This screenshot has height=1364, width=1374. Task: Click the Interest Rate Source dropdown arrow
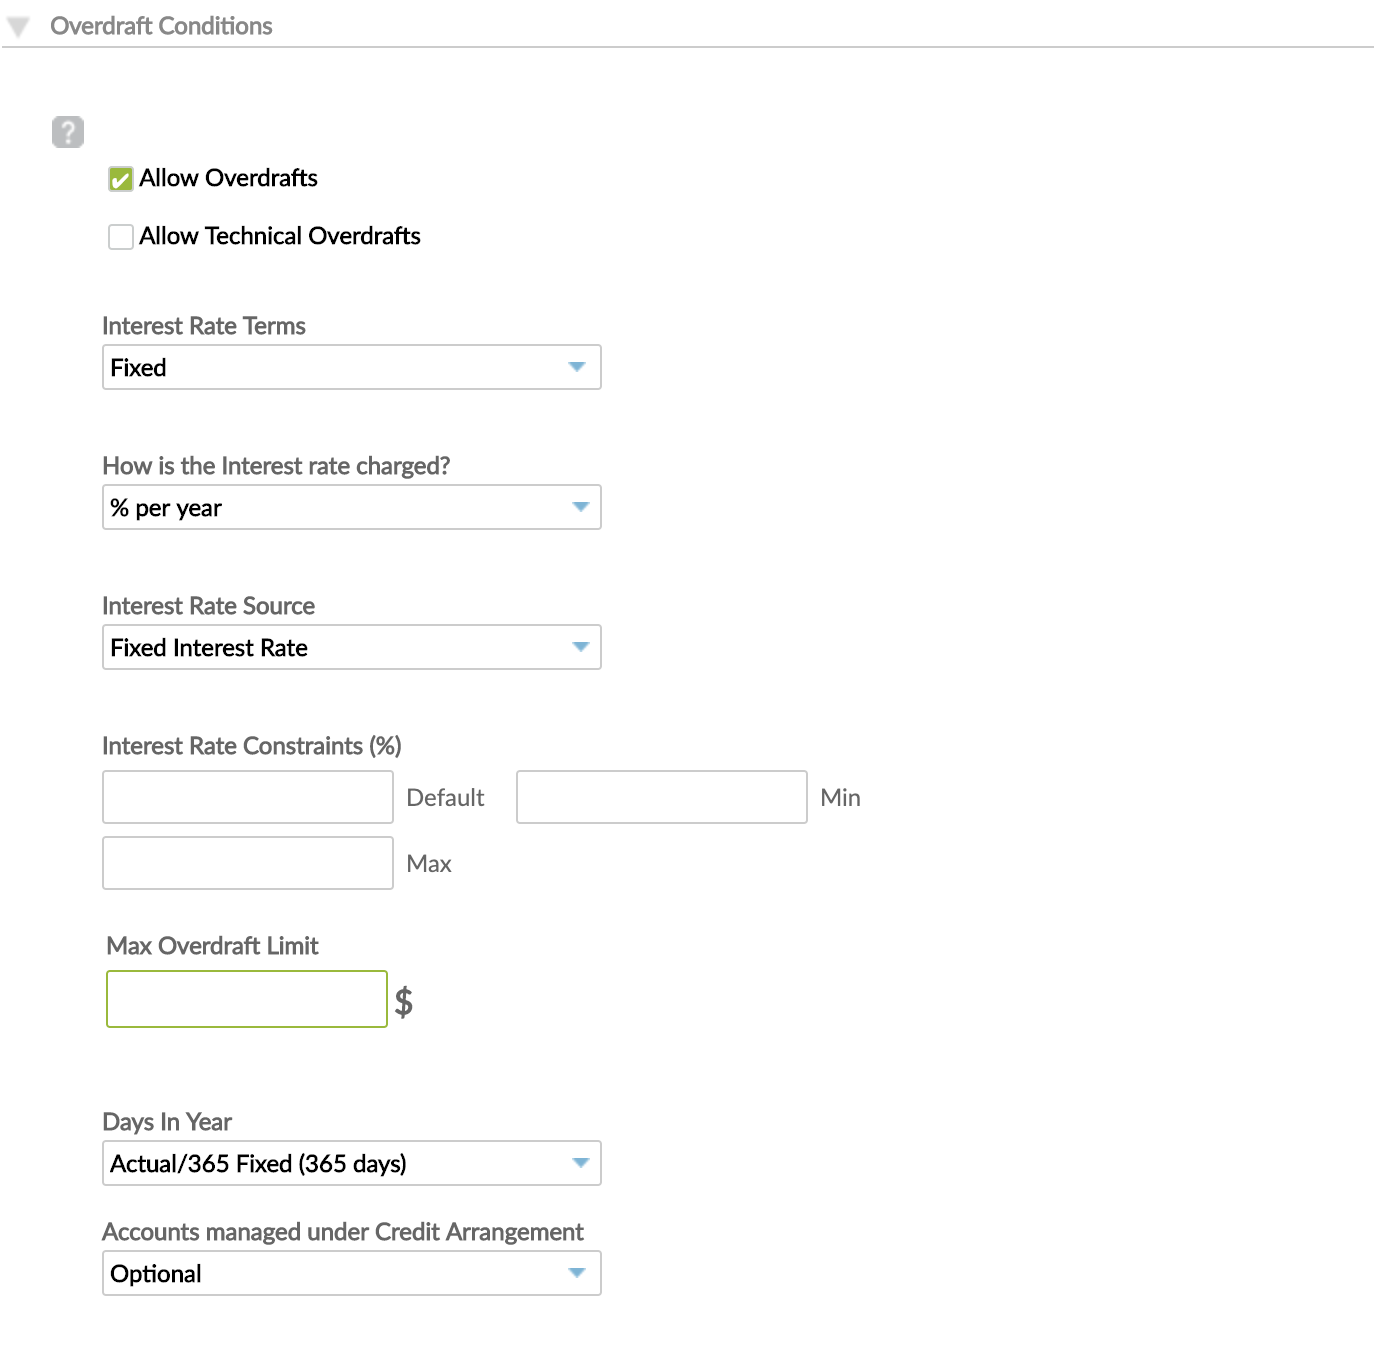(x=579, y=647)
